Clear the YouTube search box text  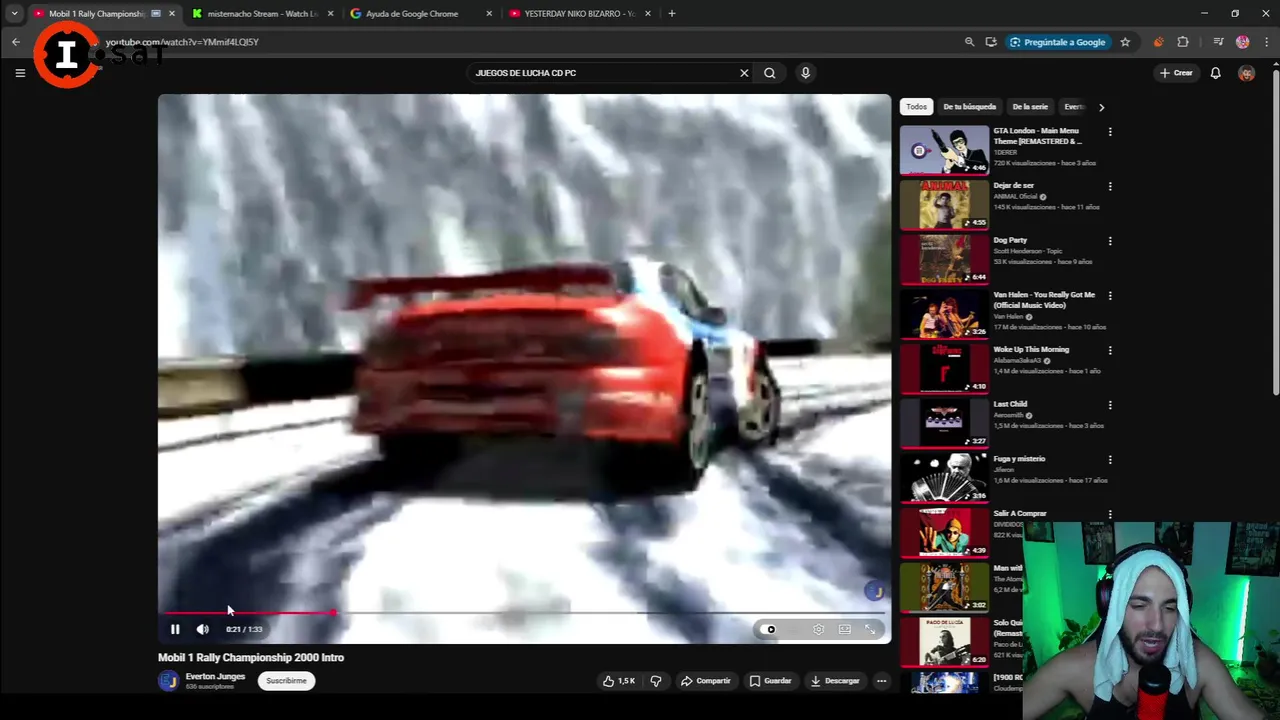pyautogui.click(x=744, y=73)
